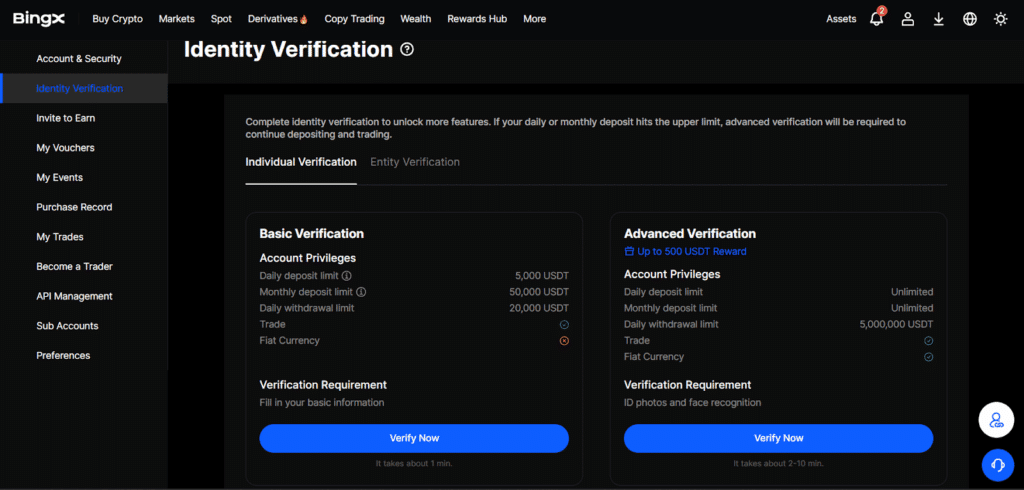
Task: Click Verify Now under Advanced Verification
Action: coord(778,438)
